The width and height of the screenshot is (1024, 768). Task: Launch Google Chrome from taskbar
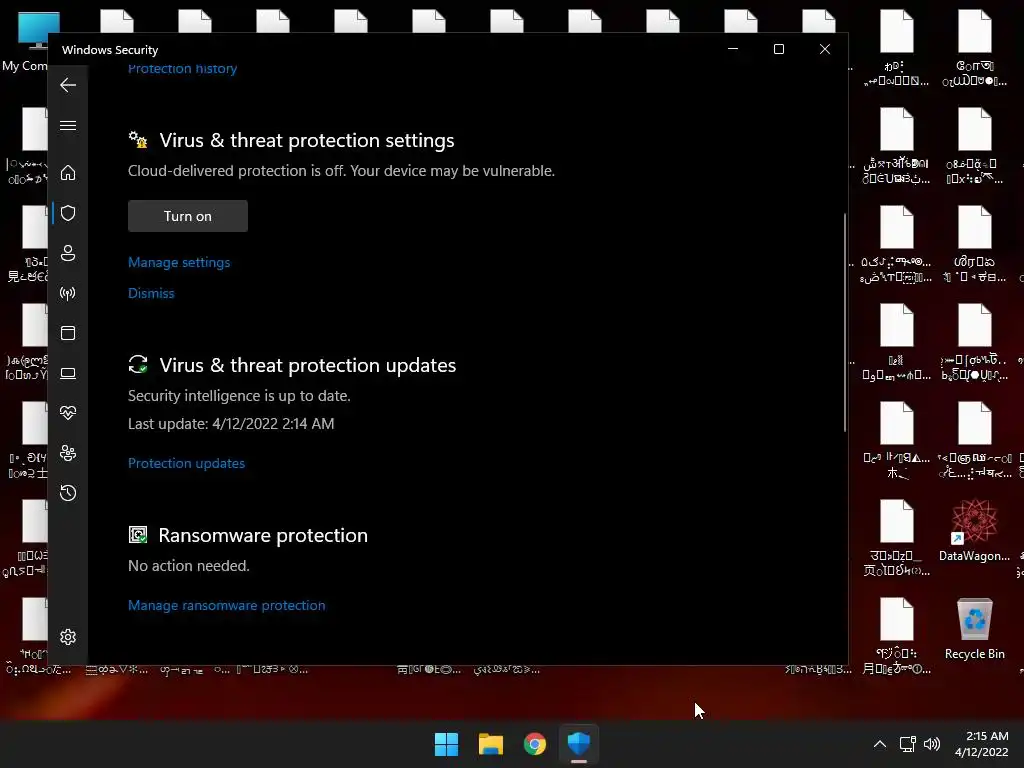(x=535, y=744)
